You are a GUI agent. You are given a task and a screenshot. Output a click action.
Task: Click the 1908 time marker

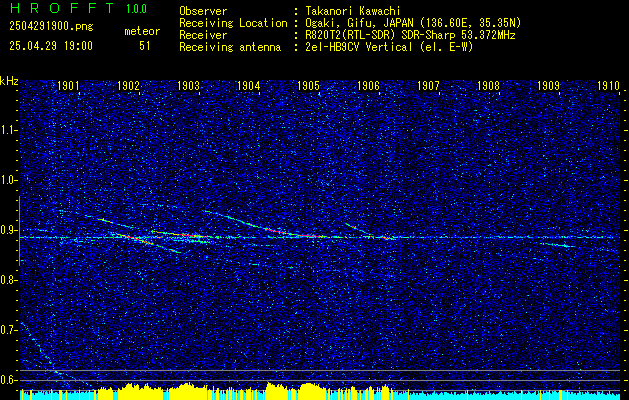(488, 86)
